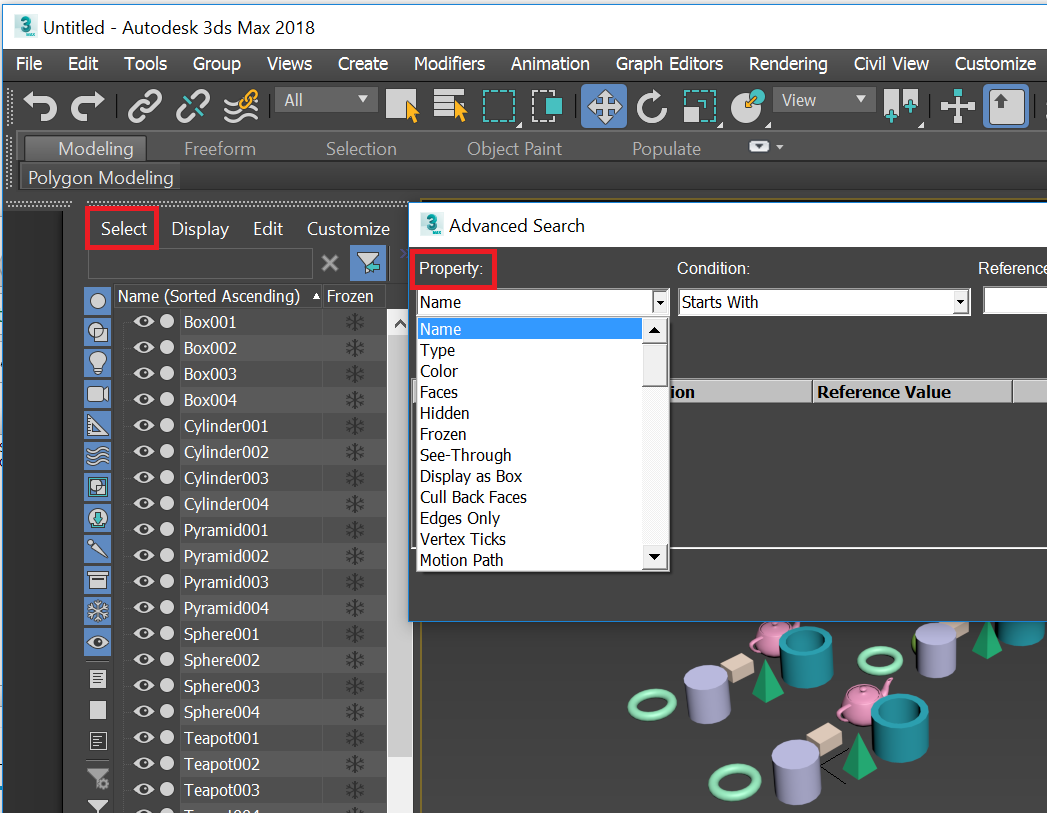Switch to the Object Paint tab
This screenshot has height=813, width=1047.
514,149
